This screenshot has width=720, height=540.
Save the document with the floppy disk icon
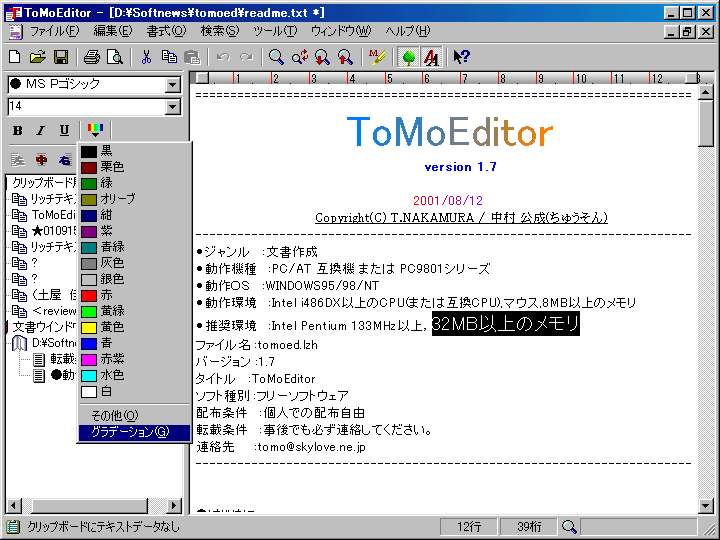tap(61, 57)
